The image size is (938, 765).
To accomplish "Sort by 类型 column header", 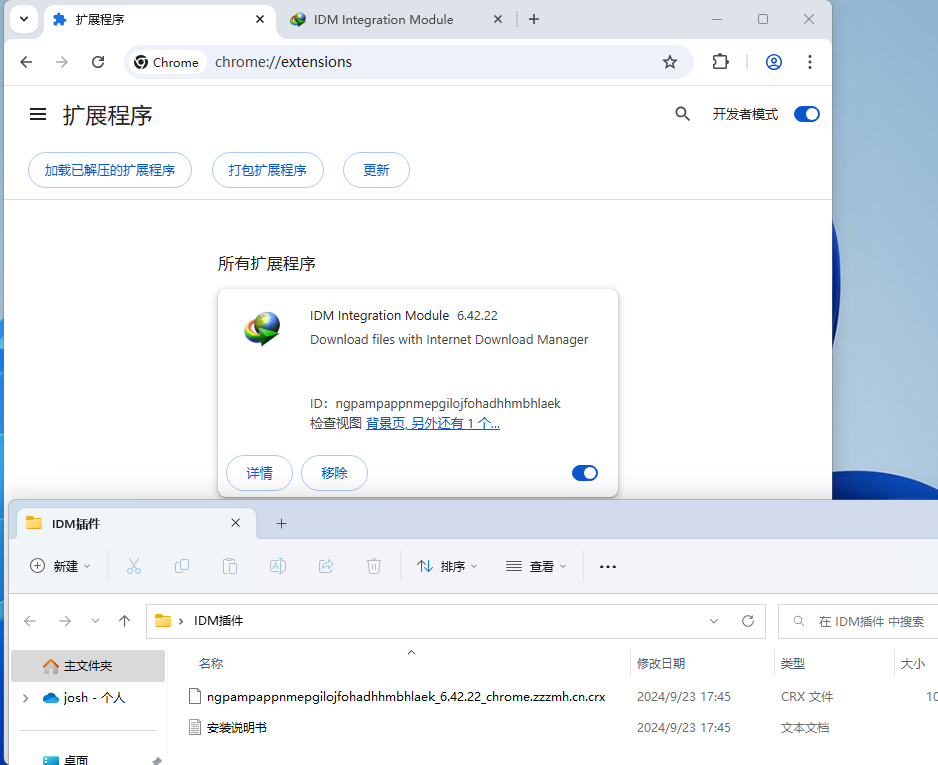I will coord(793,663).
